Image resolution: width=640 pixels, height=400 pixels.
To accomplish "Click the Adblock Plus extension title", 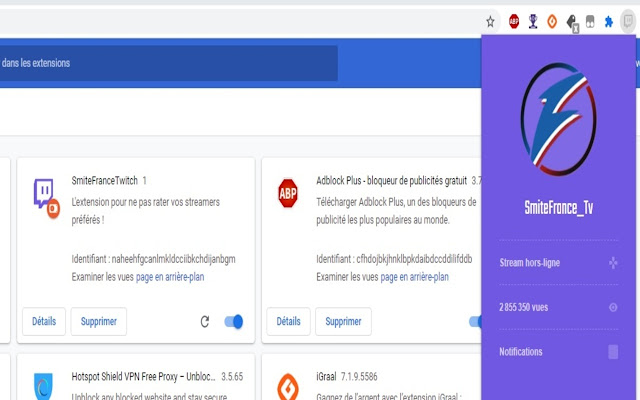I will click(391, 181).
